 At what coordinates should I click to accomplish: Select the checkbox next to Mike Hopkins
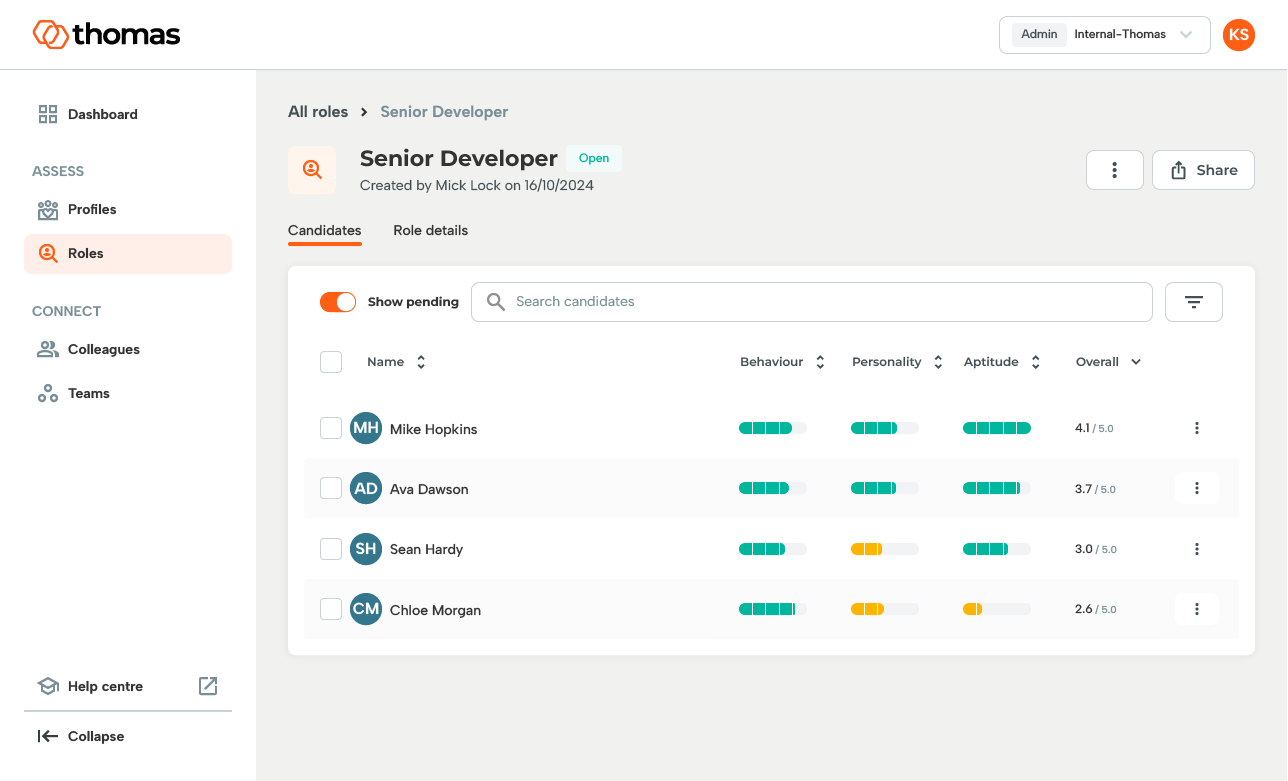click(331, 427)
